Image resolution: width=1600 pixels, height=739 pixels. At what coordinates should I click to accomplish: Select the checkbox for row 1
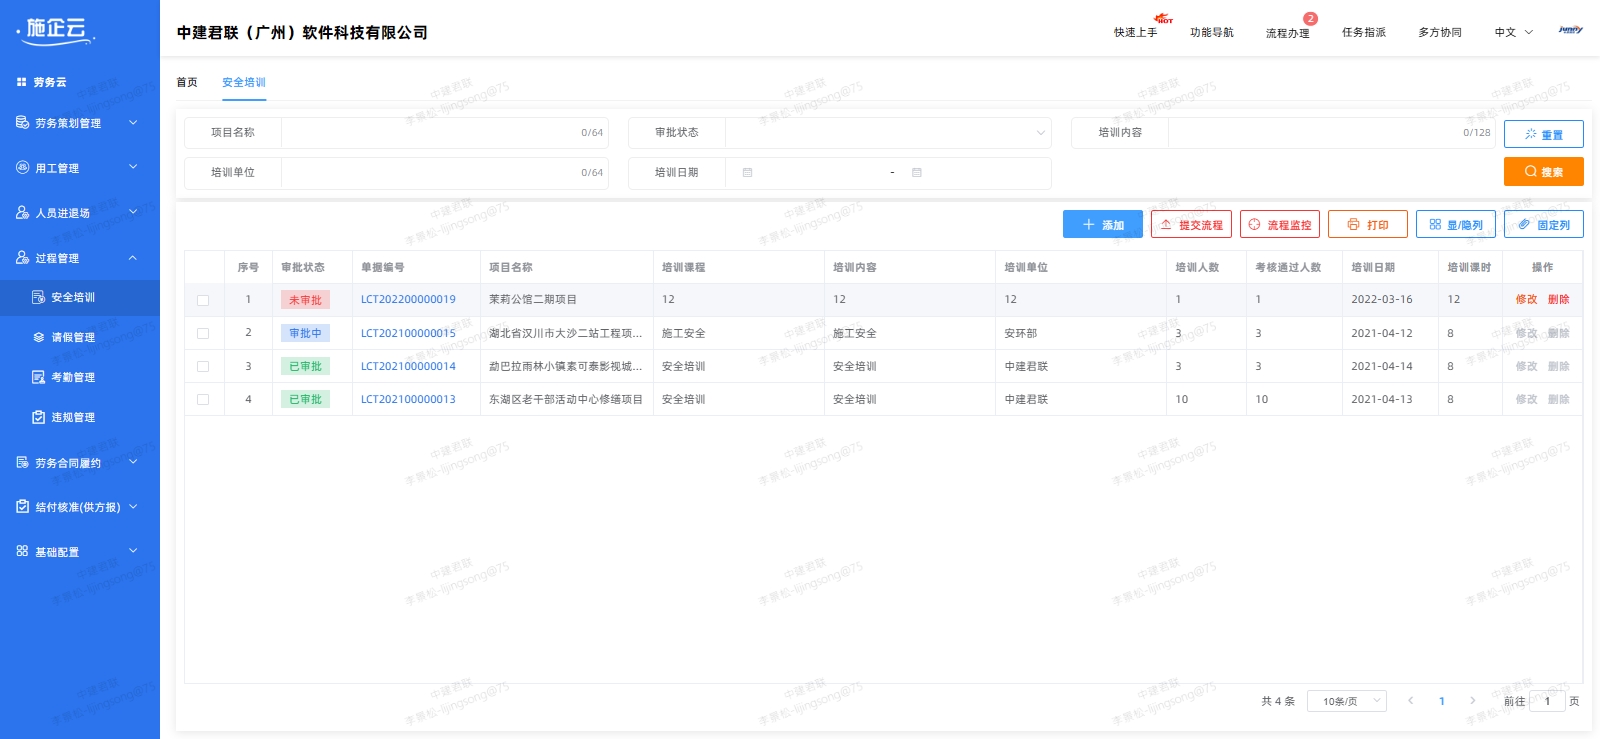coord(203,300)
